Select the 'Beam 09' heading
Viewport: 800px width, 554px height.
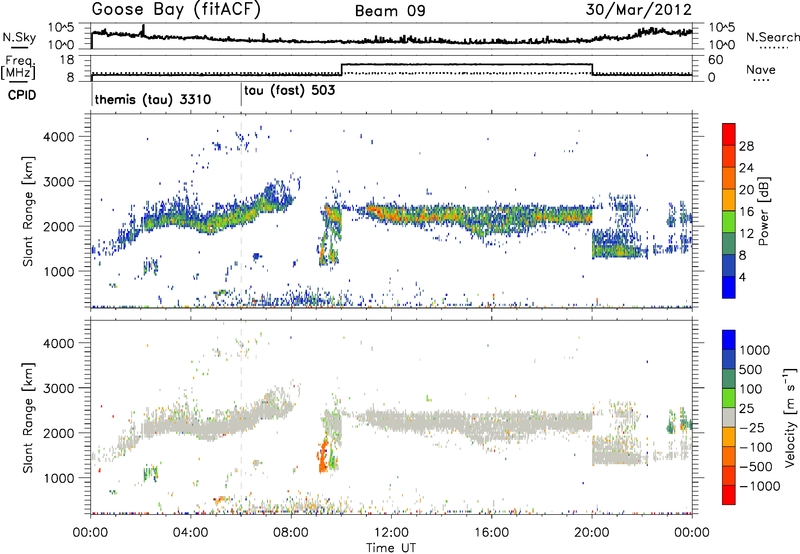pyautogui.click(x=390, y=11)
